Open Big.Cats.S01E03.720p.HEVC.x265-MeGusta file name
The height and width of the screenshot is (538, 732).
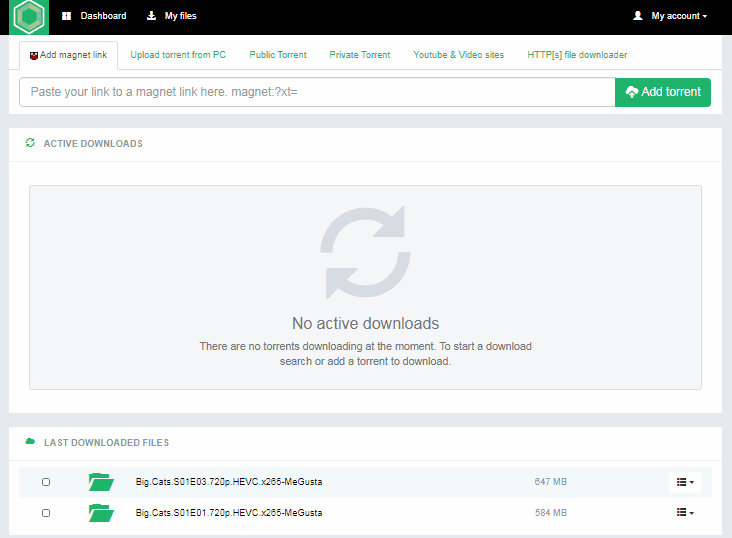[229, 482]
